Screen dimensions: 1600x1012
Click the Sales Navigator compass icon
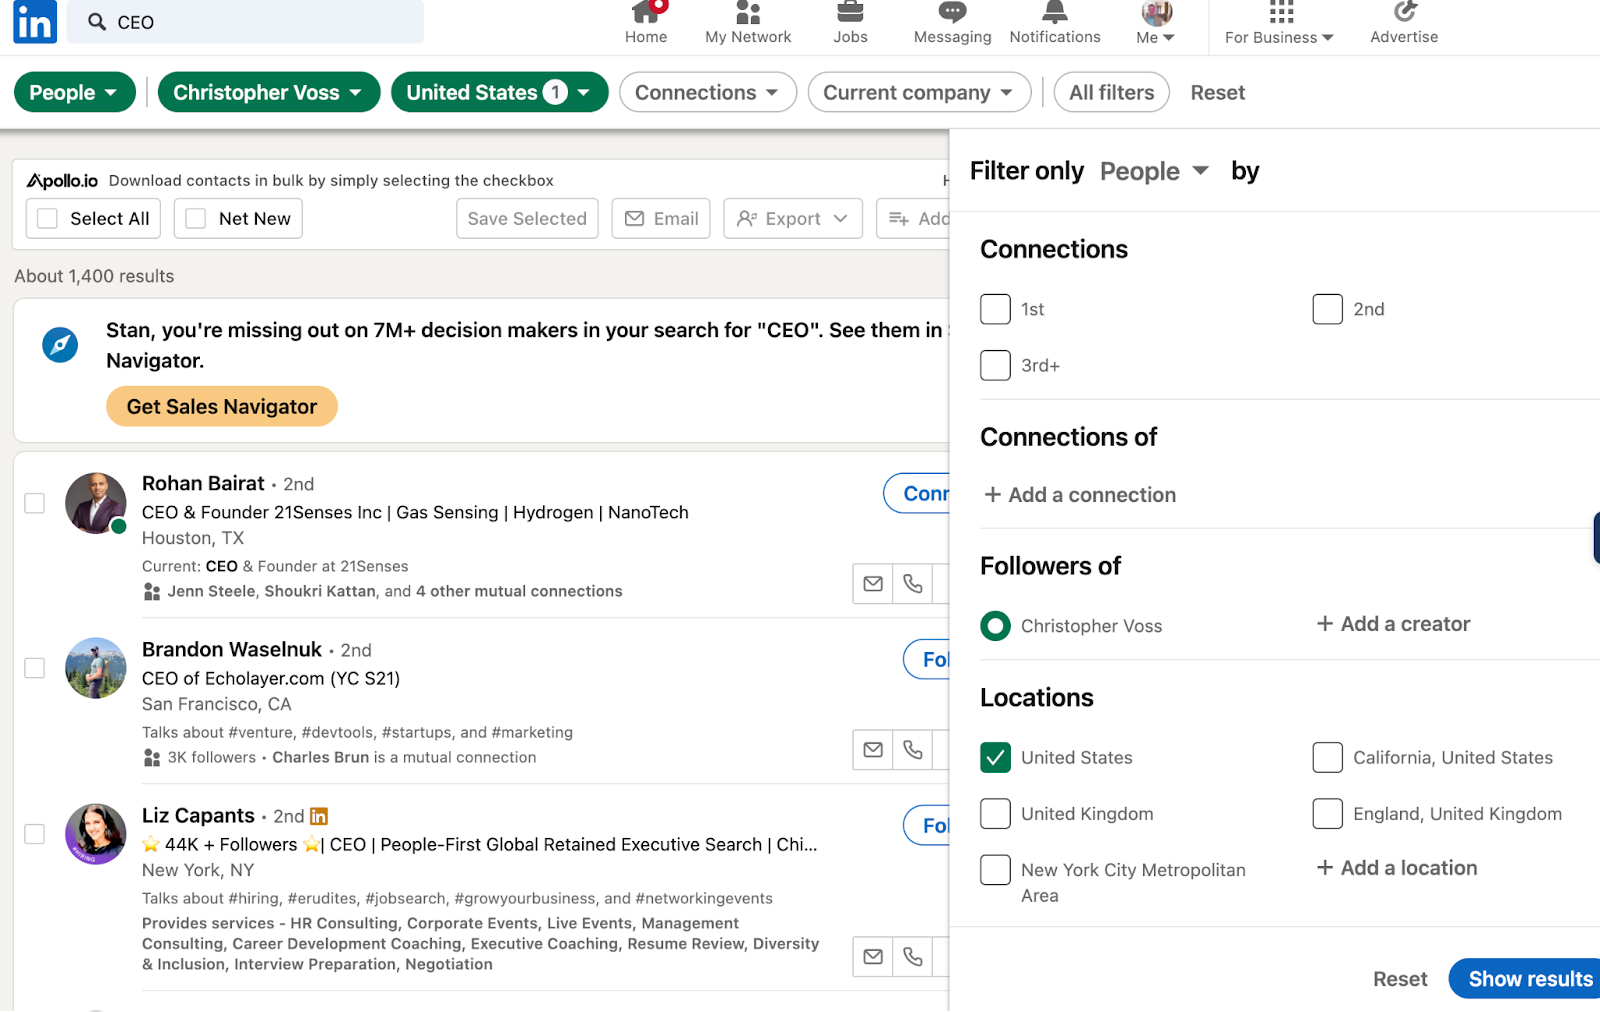tap(60, 345)
